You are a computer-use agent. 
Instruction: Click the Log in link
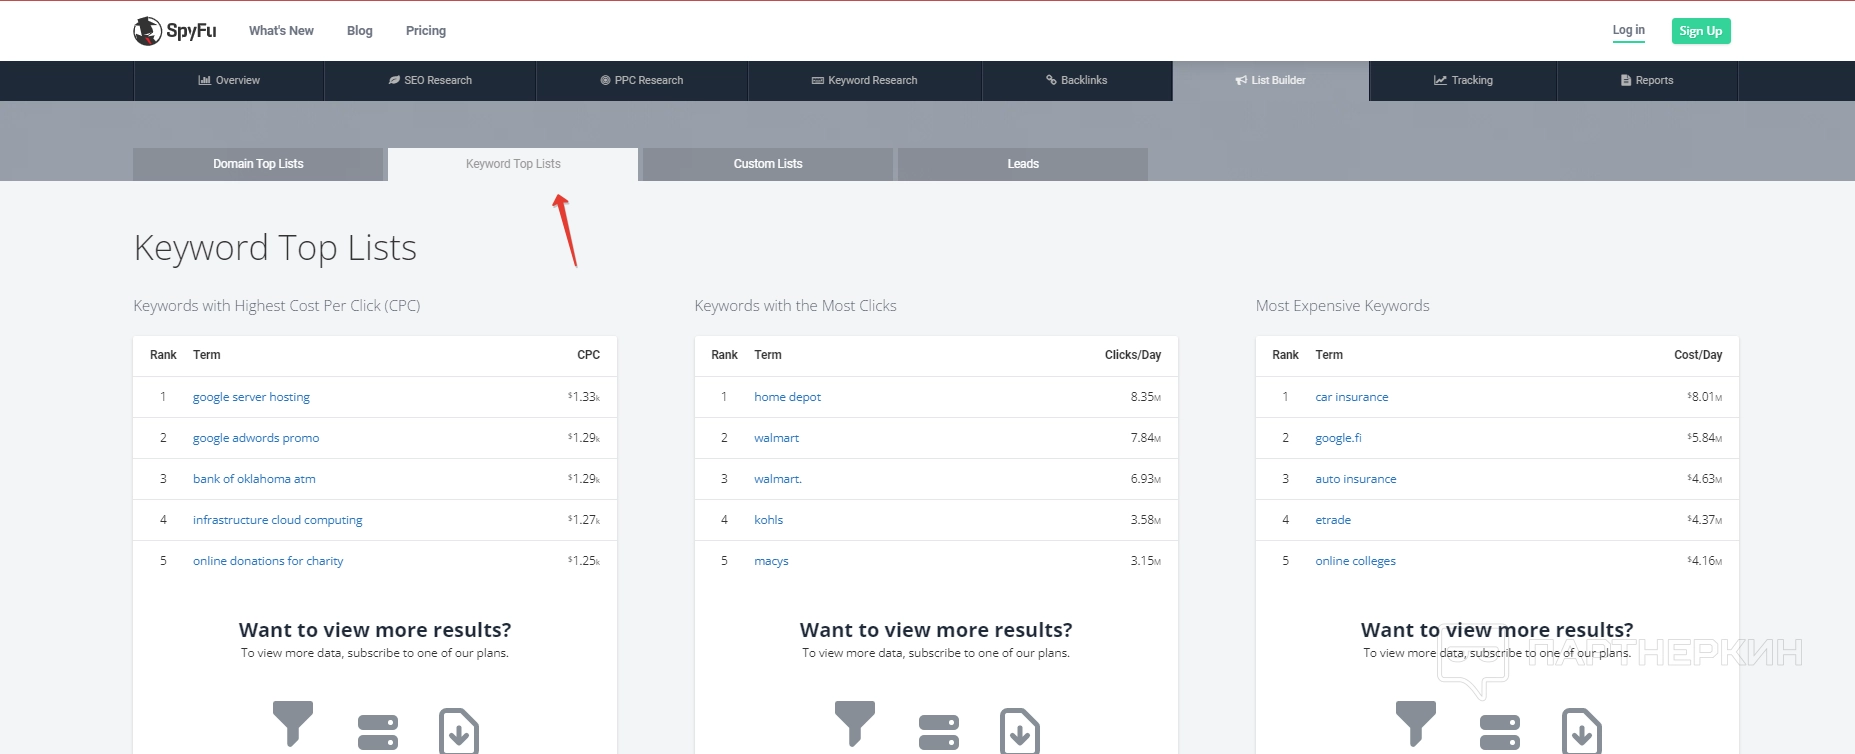coord(1628,30)
